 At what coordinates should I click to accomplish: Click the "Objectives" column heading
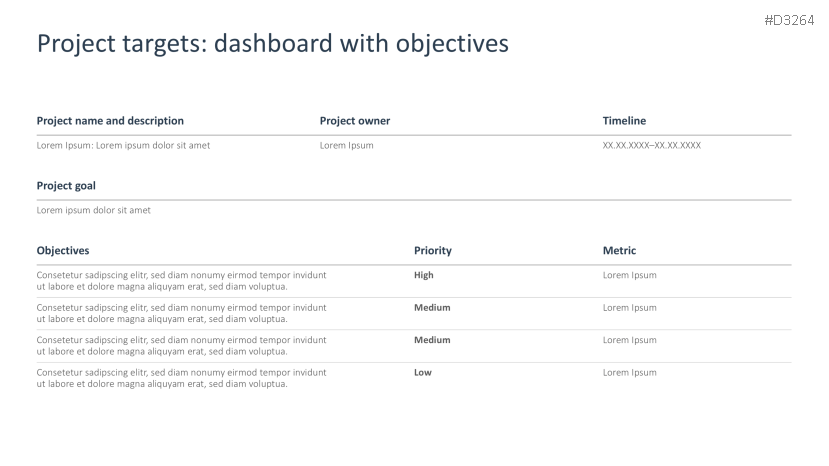pos(63,250)
